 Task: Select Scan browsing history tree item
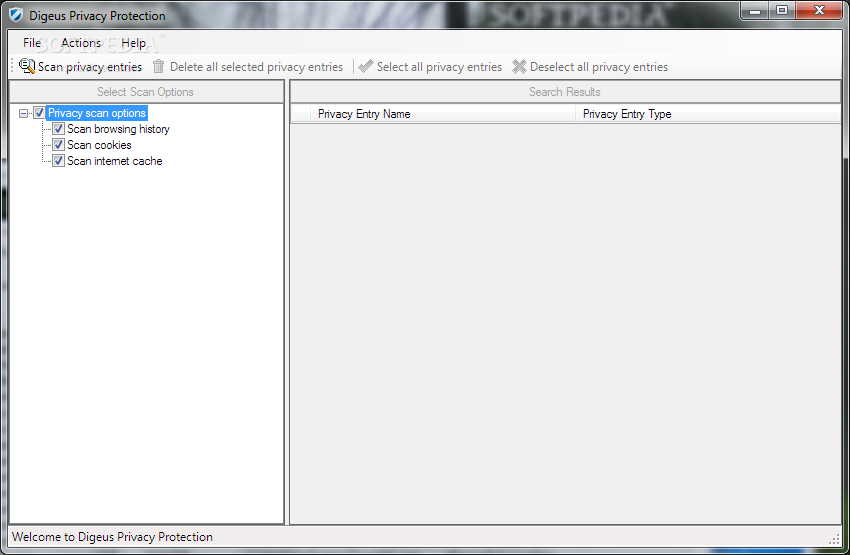coord(118,129)
